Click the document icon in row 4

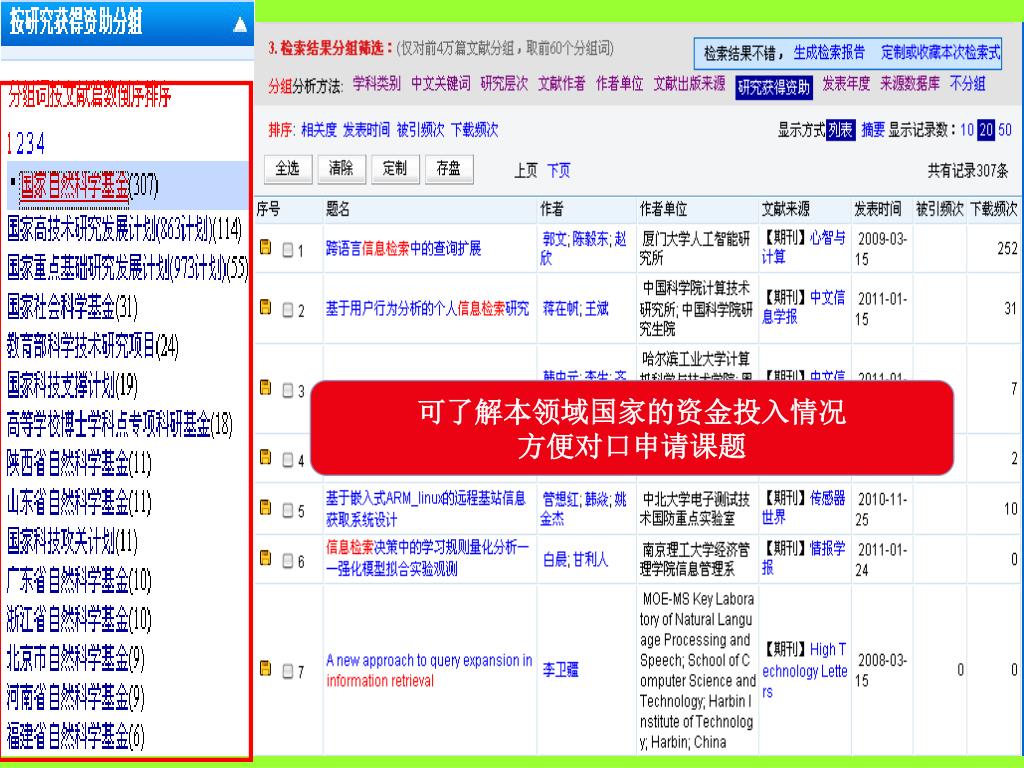[265, 457]
